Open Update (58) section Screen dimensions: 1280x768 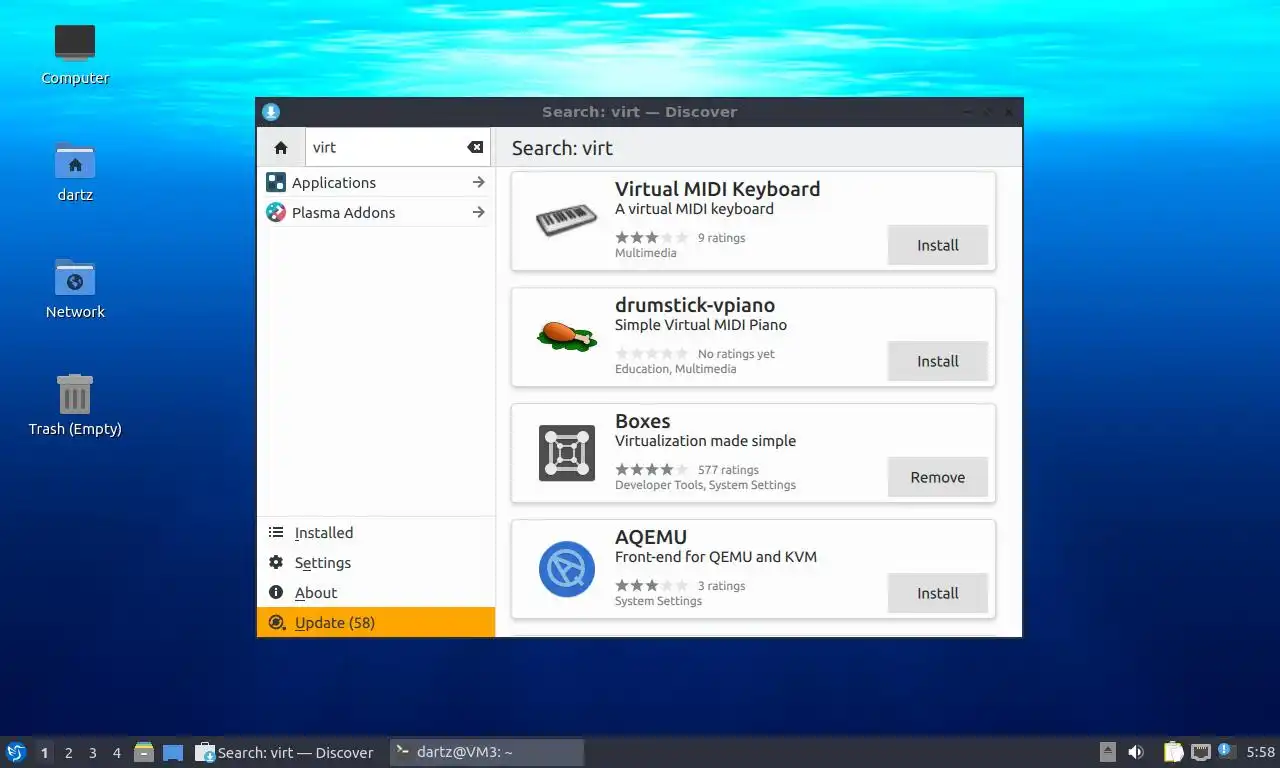coord(376,622)
